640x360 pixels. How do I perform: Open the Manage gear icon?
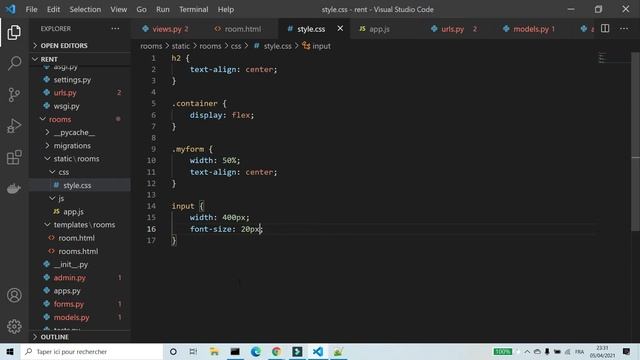point(14,326)
